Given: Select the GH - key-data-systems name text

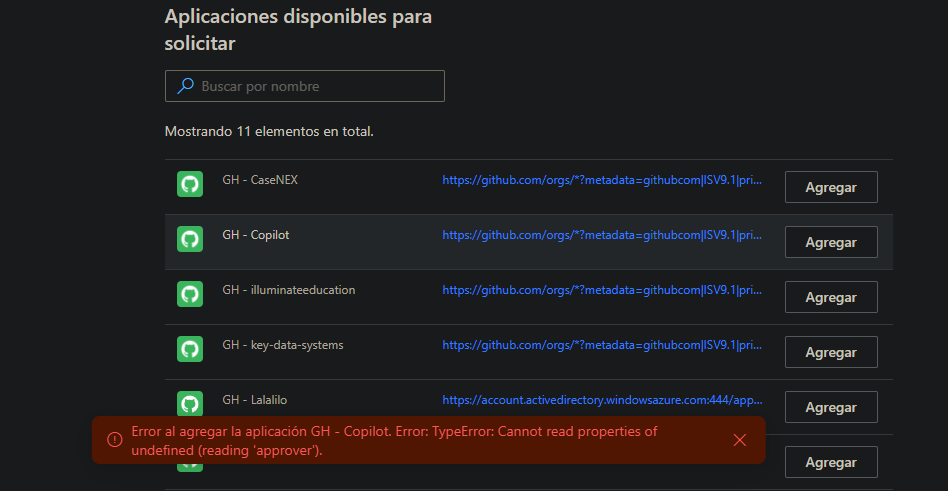Looking at the screenshot, I should coord(283,345).
